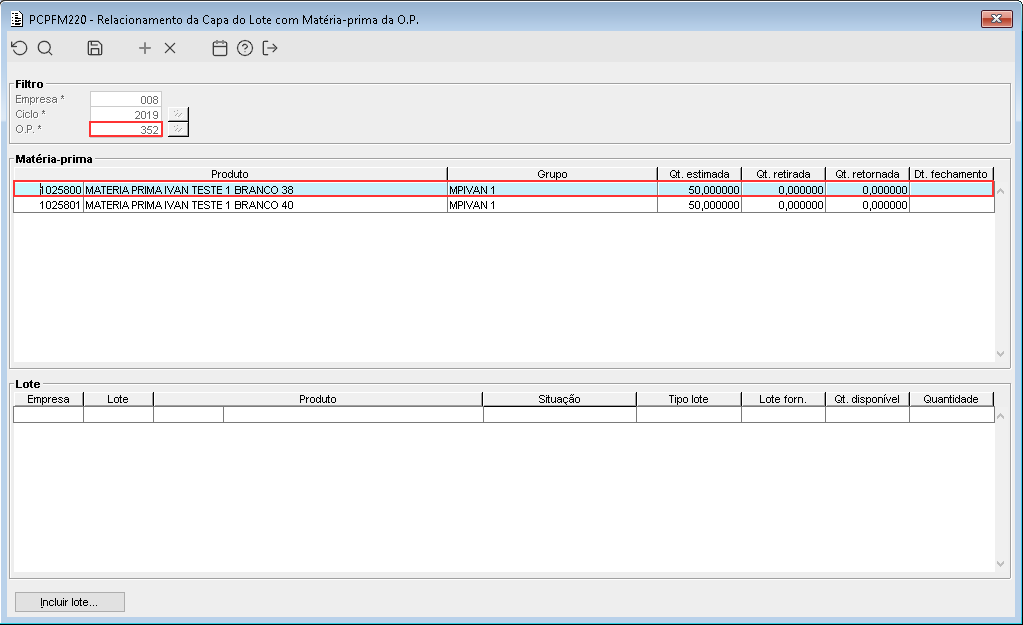Click Dt. fechamento cell in row 1025800

click(x=951, y=190)
